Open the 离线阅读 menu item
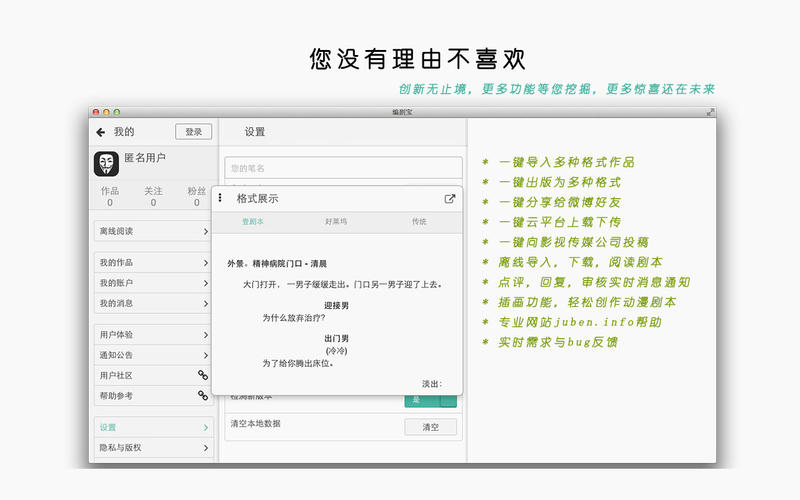The width and height of the screenshot is (800, 500). pyautogui.click(x=153, y=231)
